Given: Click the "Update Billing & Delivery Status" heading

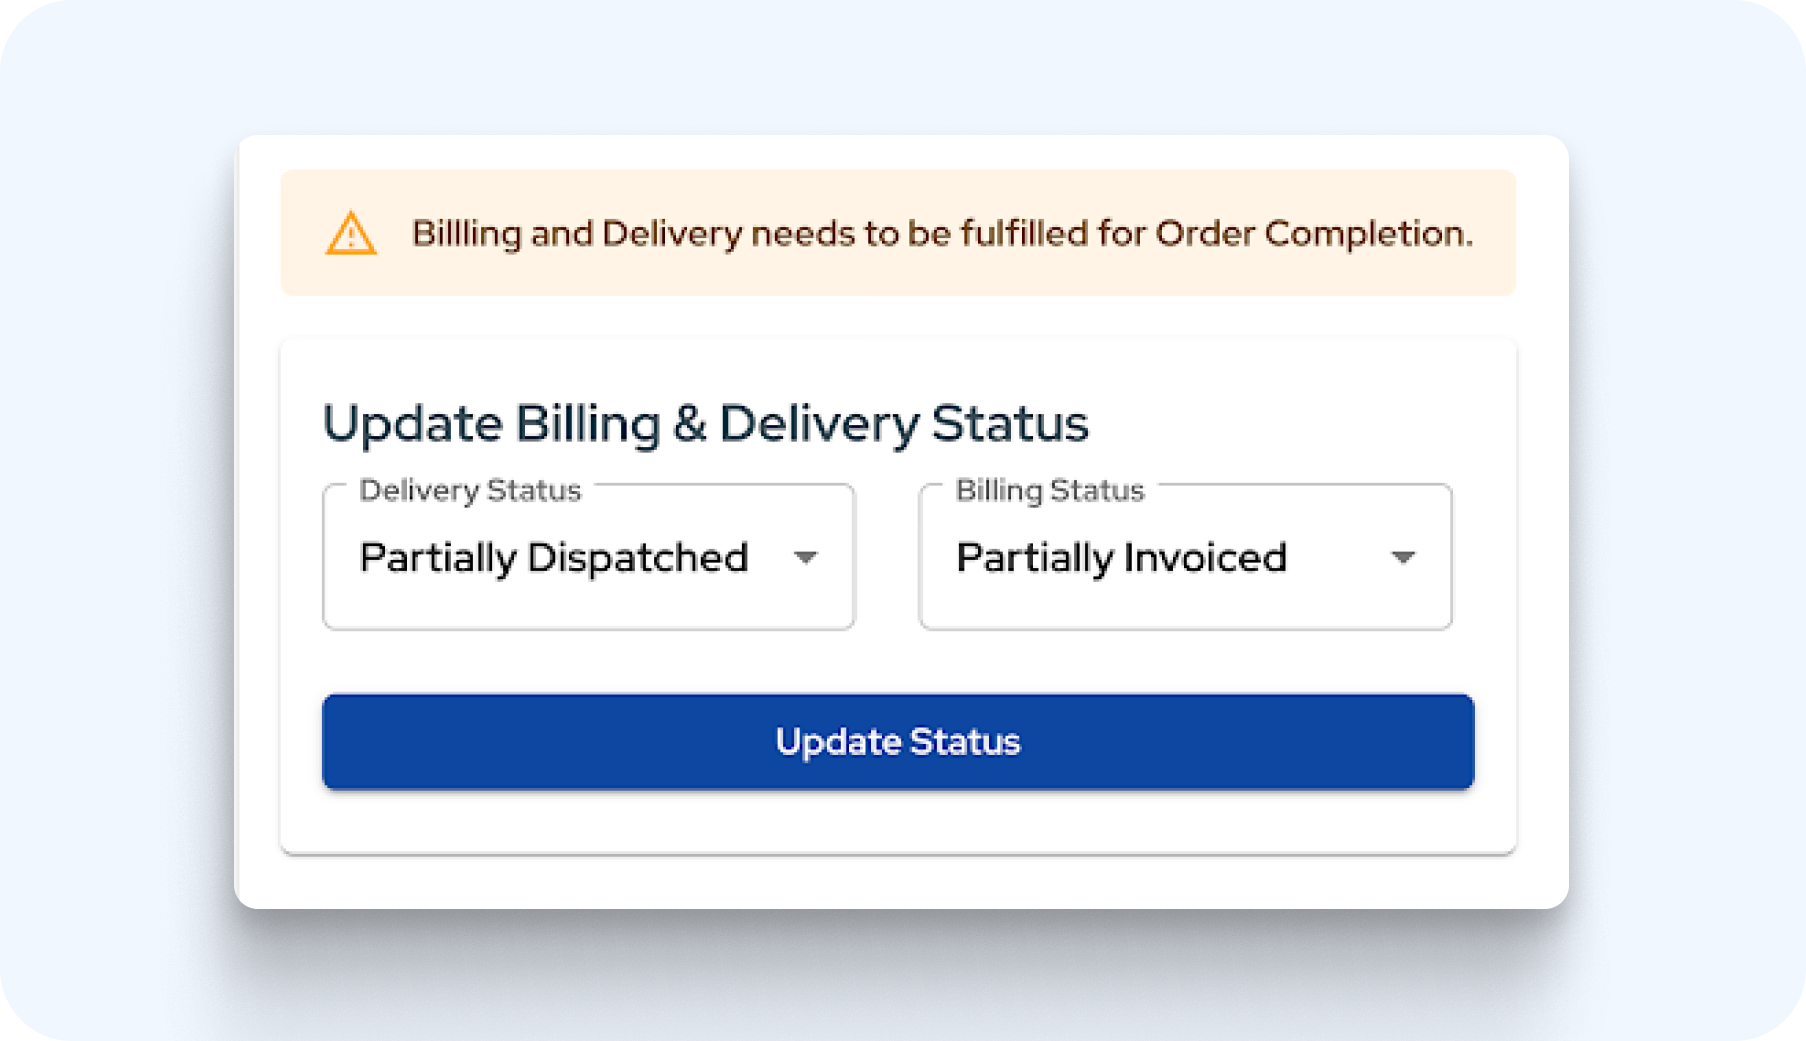Looking at the screenshot, I should click(705, 423).
